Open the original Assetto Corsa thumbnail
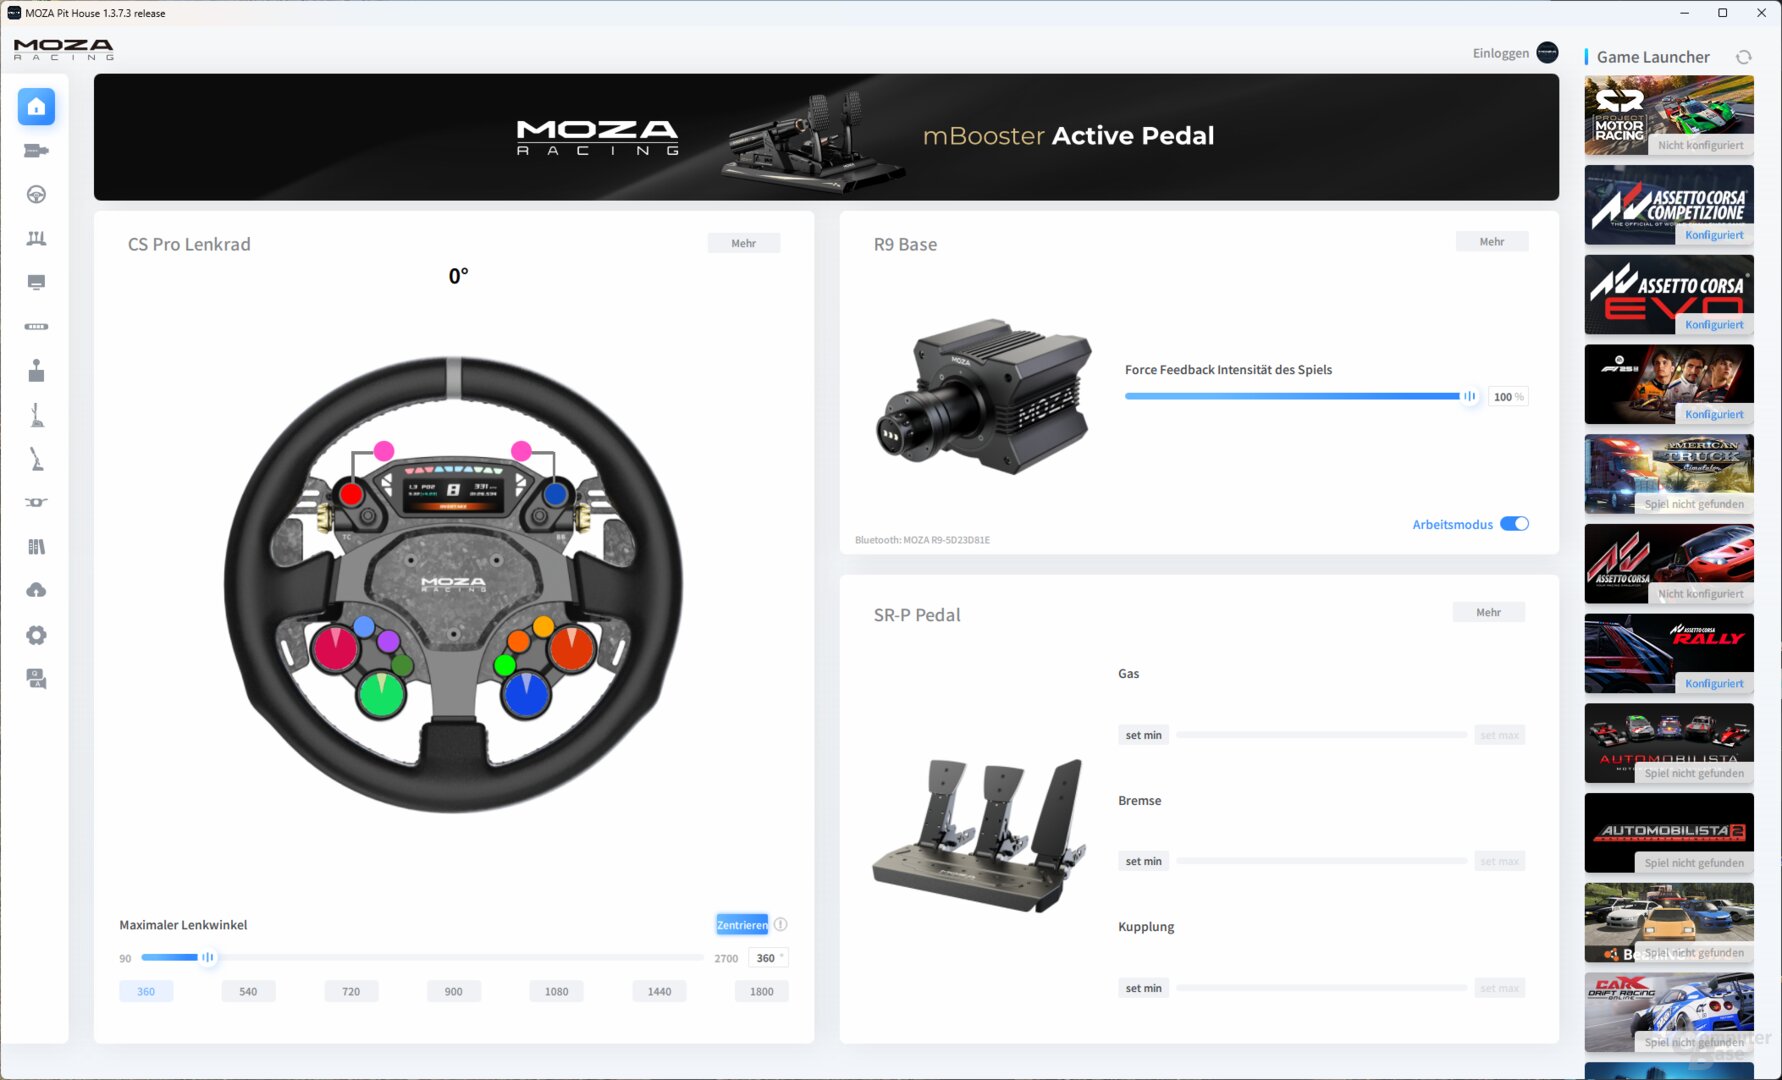This screenshot has height=1080, width=1782. click(x=1669, y=564)
